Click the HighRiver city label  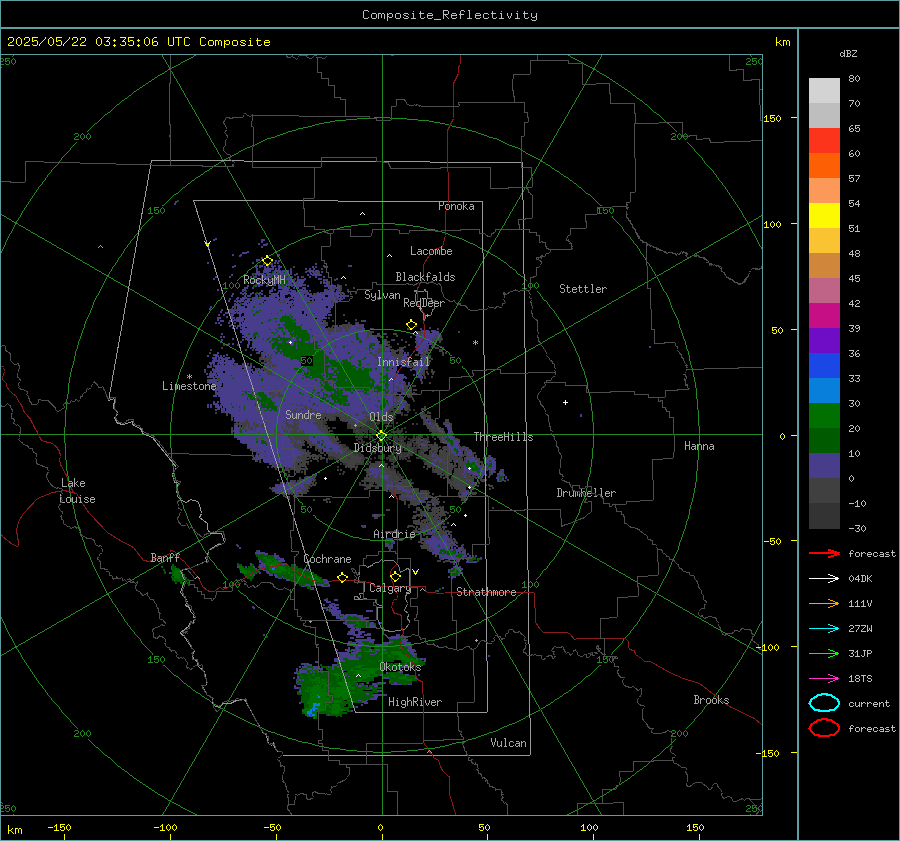coord(415,703)
